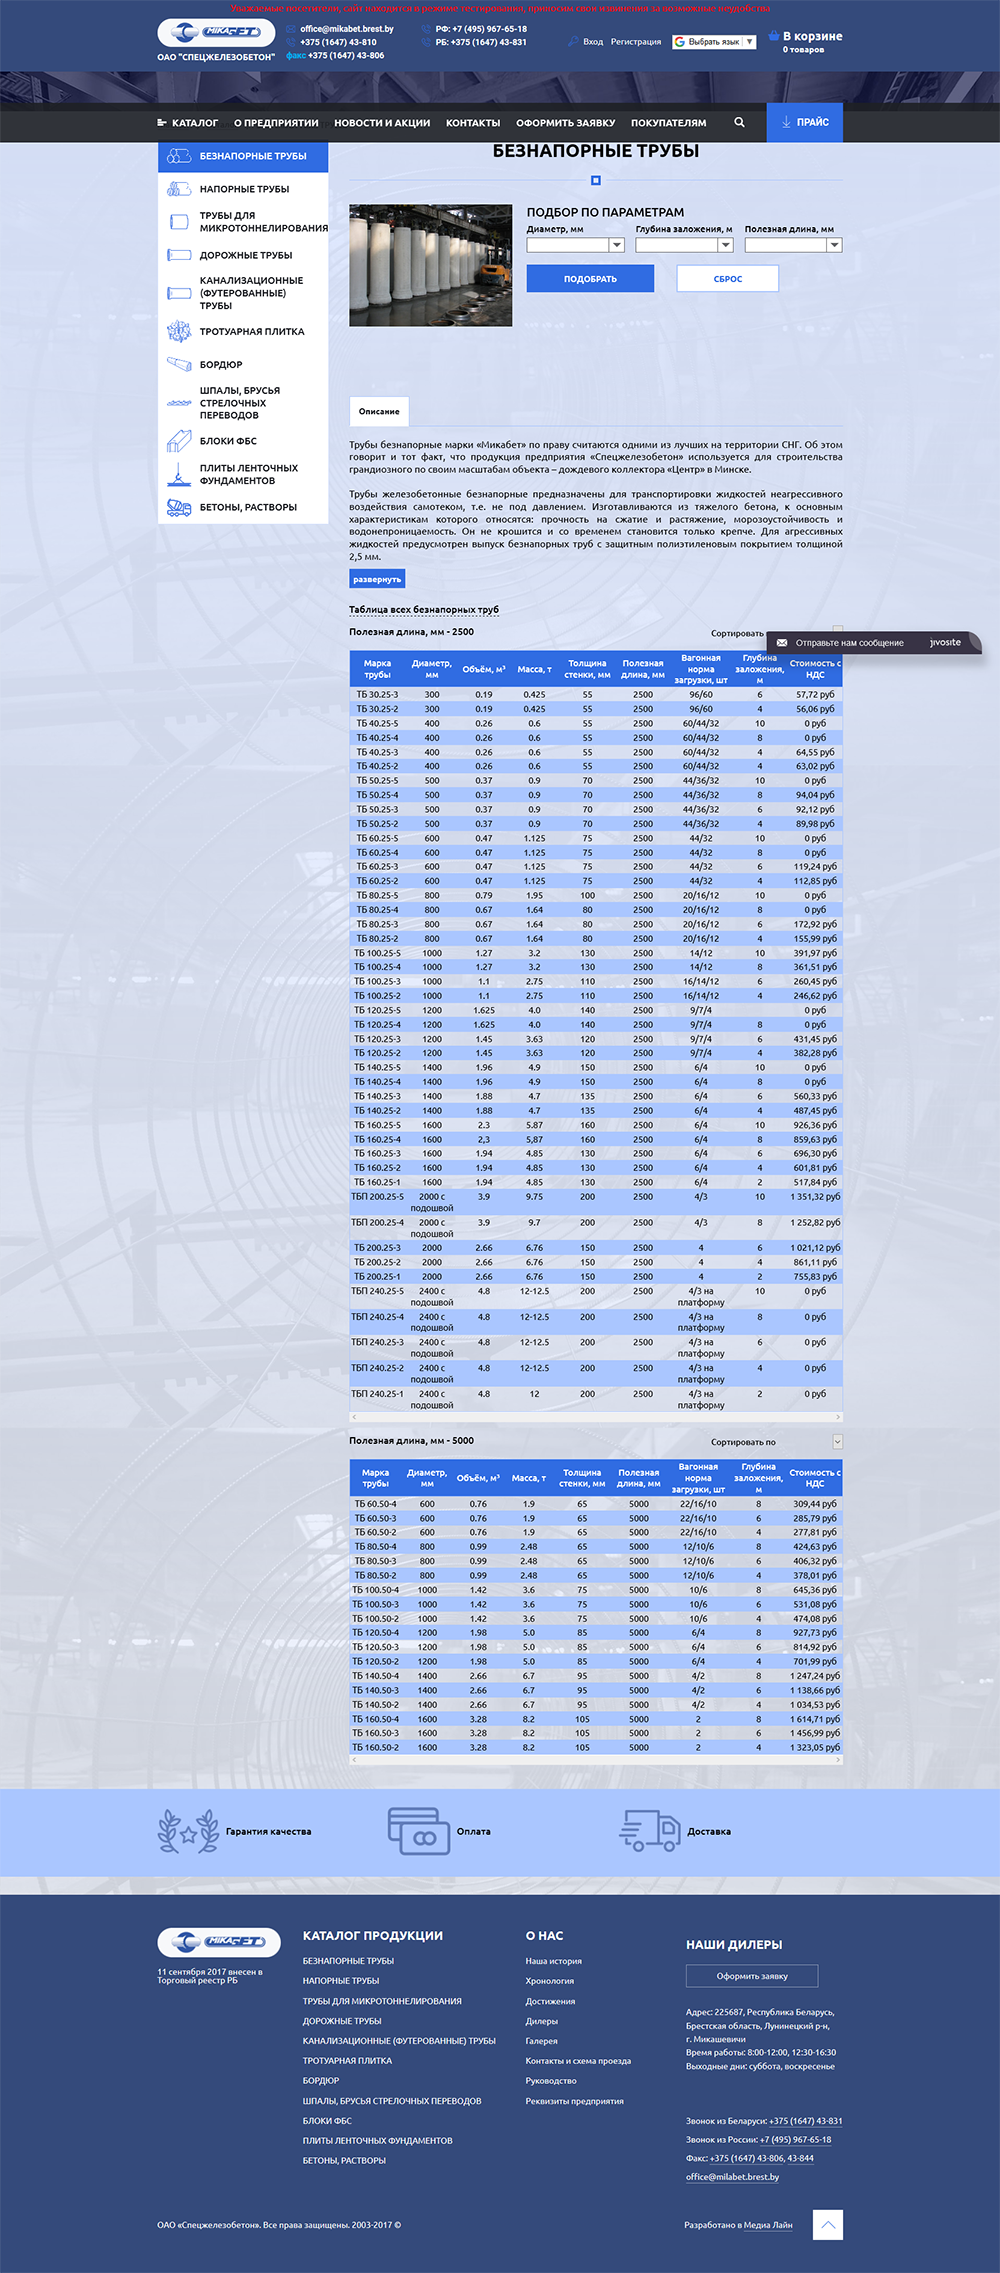Viewport: 1000px width, 2273px height.
Task: Click footer email office@milabet.brest.by
Action: coord(733,2177)
